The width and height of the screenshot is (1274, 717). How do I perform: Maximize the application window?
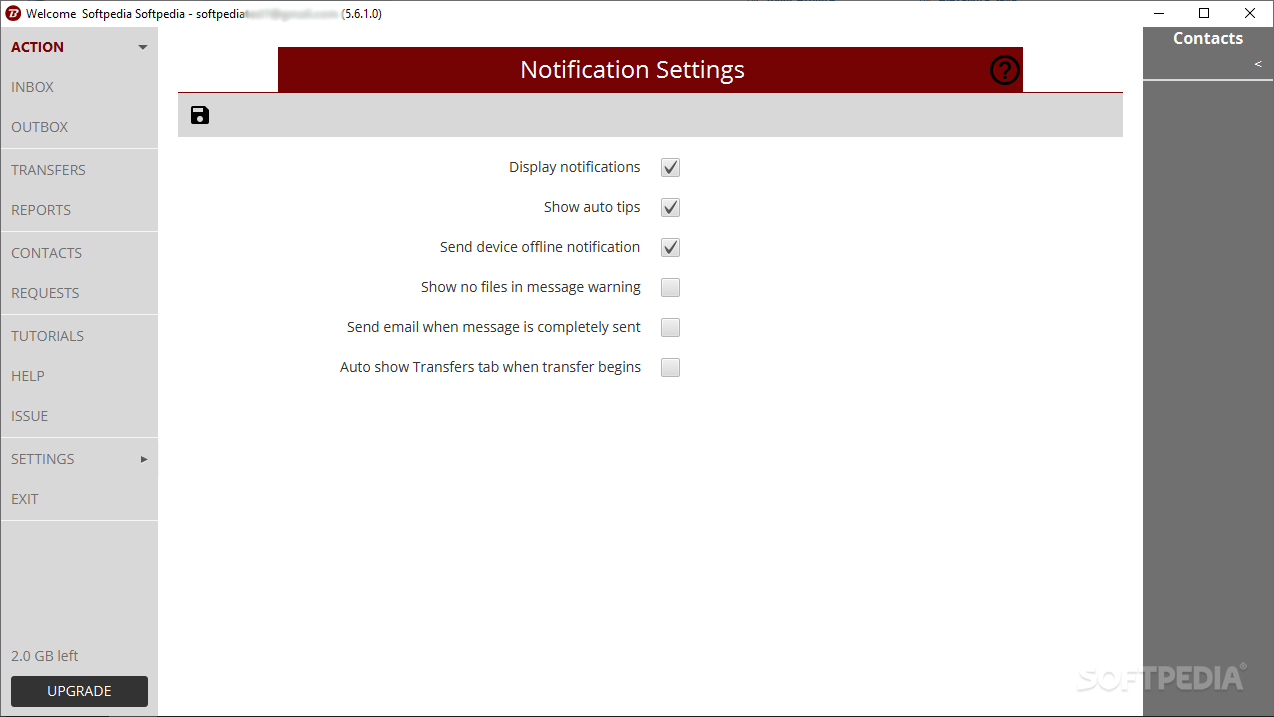point(1204,14)
